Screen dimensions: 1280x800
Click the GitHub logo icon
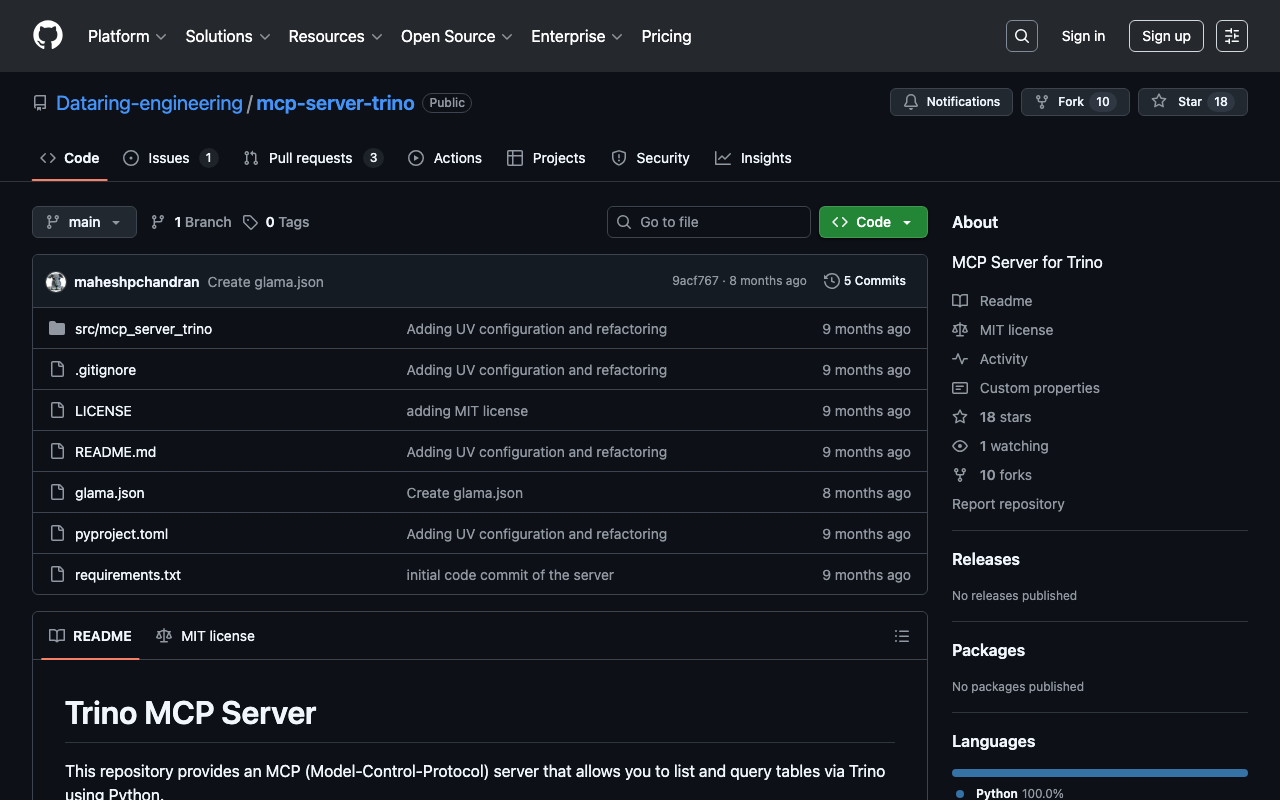(48, 36)
